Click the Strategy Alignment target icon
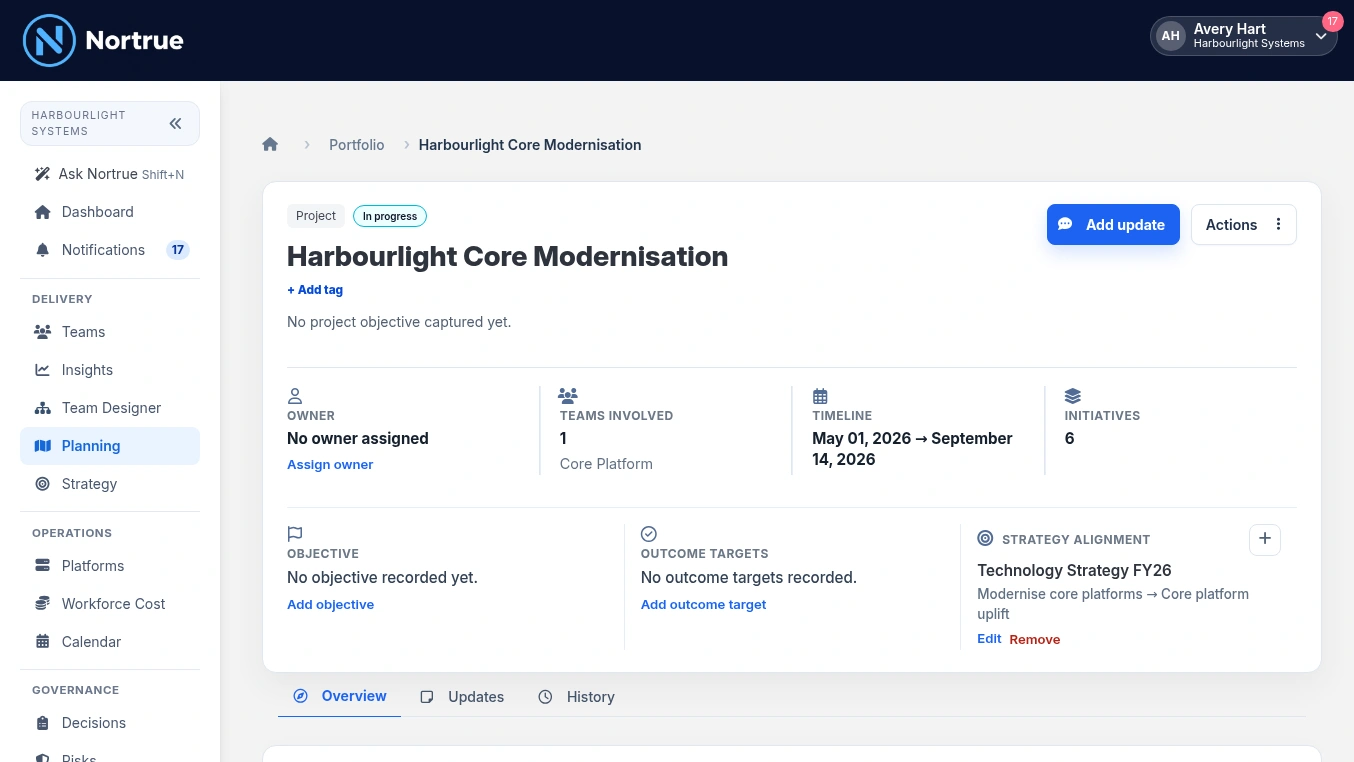The image size is (1354, 762). tap(985, 538)
